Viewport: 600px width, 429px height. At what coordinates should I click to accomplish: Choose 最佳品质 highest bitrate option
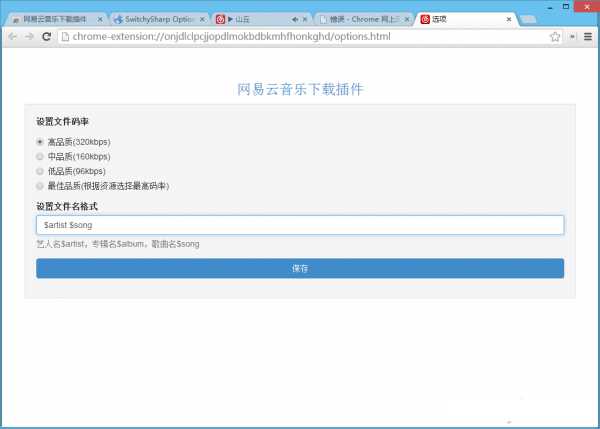coord(40,186)
